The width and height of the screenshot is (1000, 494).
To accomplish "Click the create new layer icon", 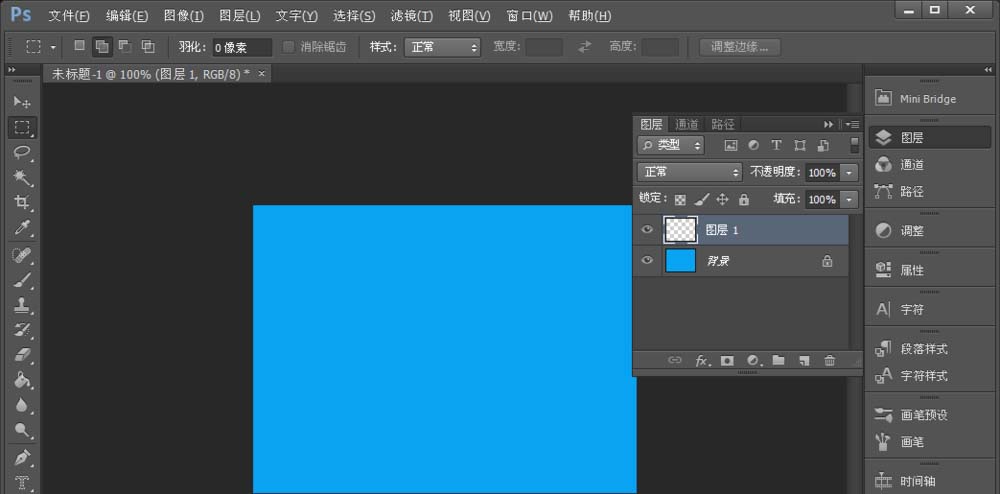I will coord(804,360).
